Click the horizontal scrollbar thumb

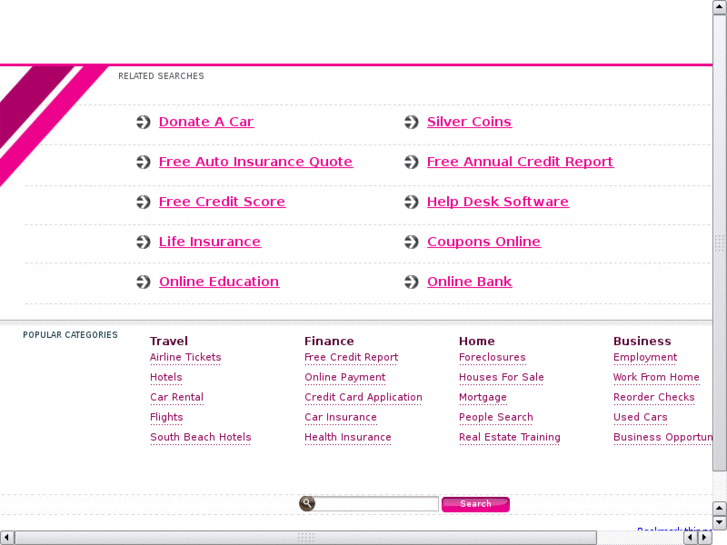point(306,538)
